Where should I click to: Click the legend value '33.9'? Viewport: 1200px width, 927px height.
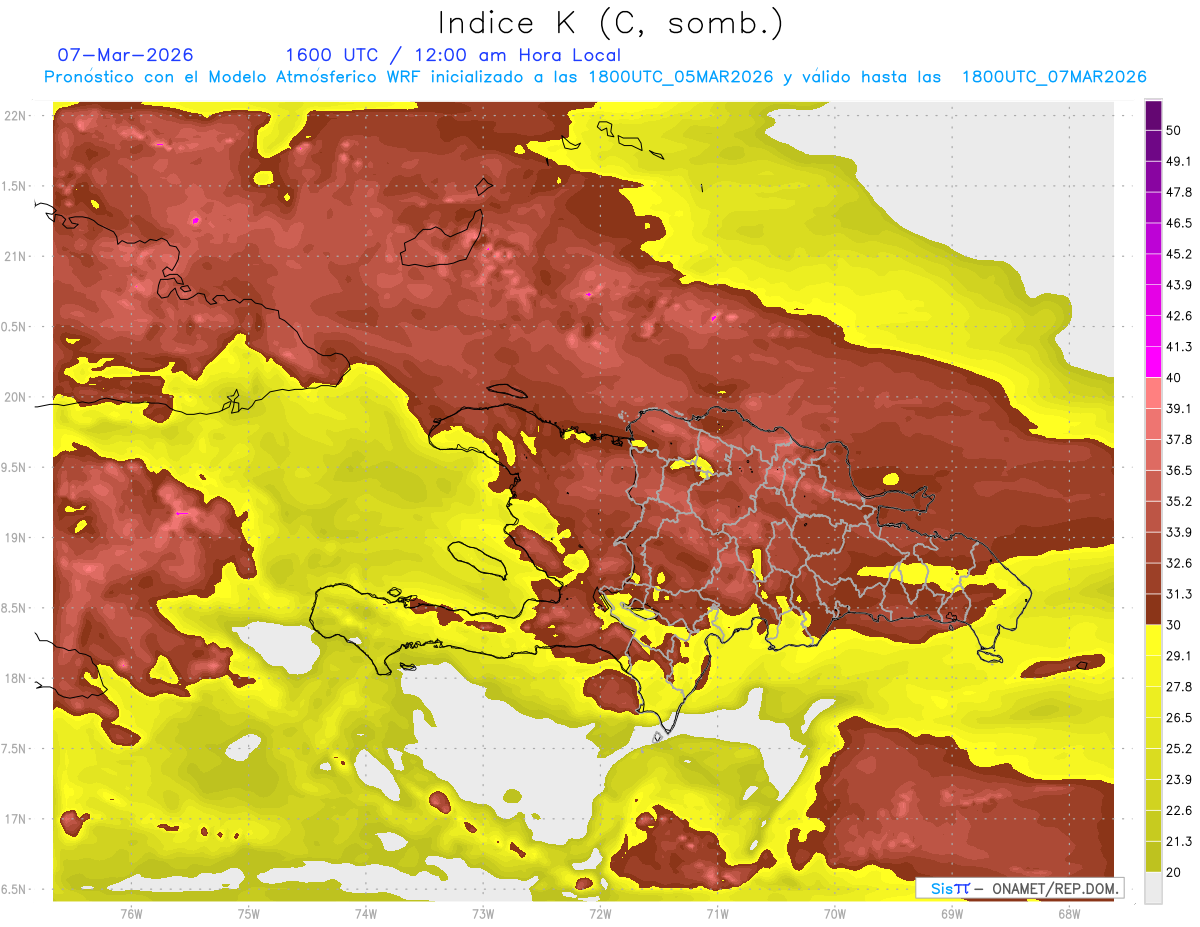pos(1179,532)
